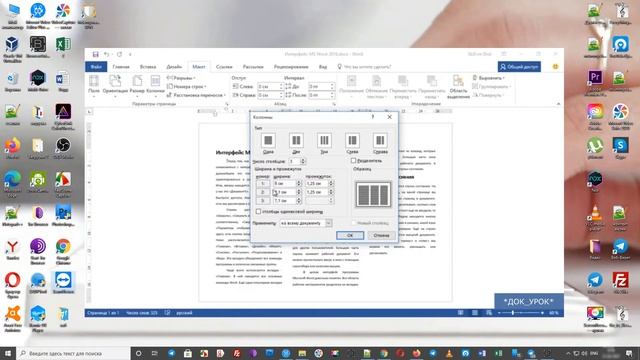The image size is (640, 360).
Task: Open Размер page size in the ribbon
Action: pyautogui.click(x=137, y=85)
